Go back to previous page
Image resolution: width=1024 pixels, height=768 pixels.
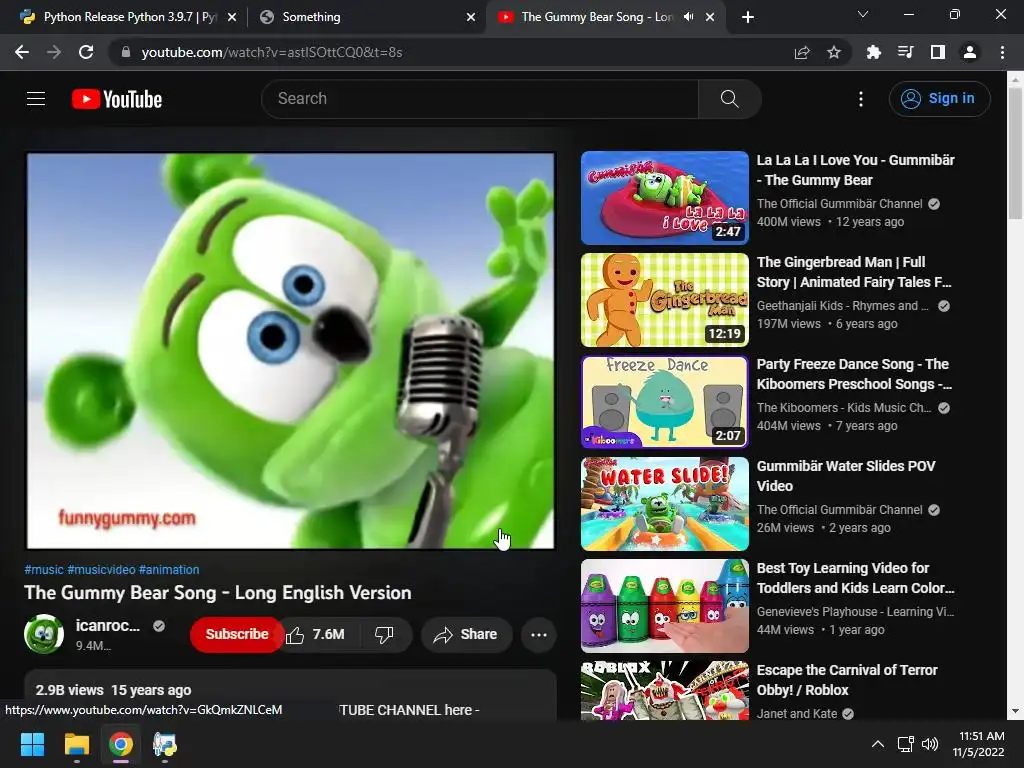coord(22,52)
